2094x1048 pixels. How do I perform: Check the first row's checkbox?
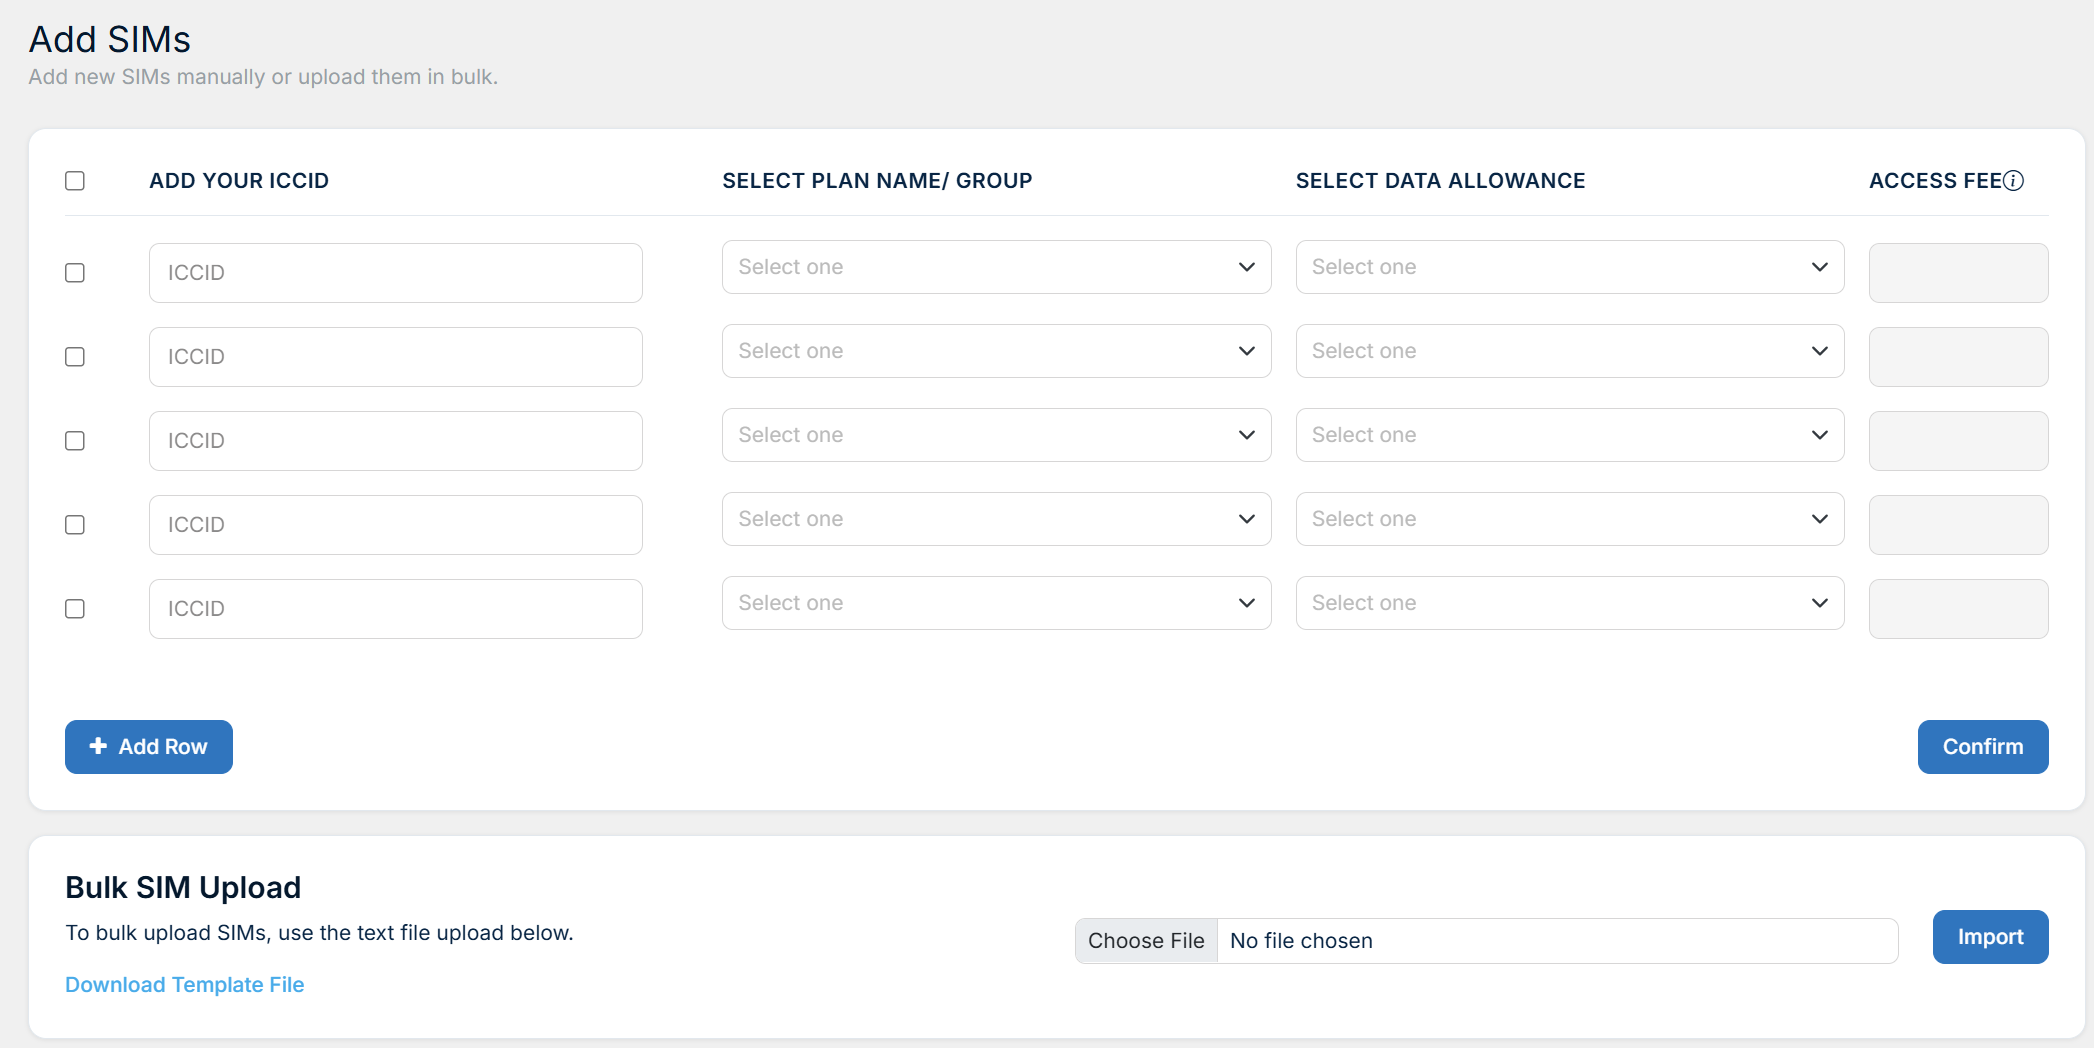click(x=75, y=273)
